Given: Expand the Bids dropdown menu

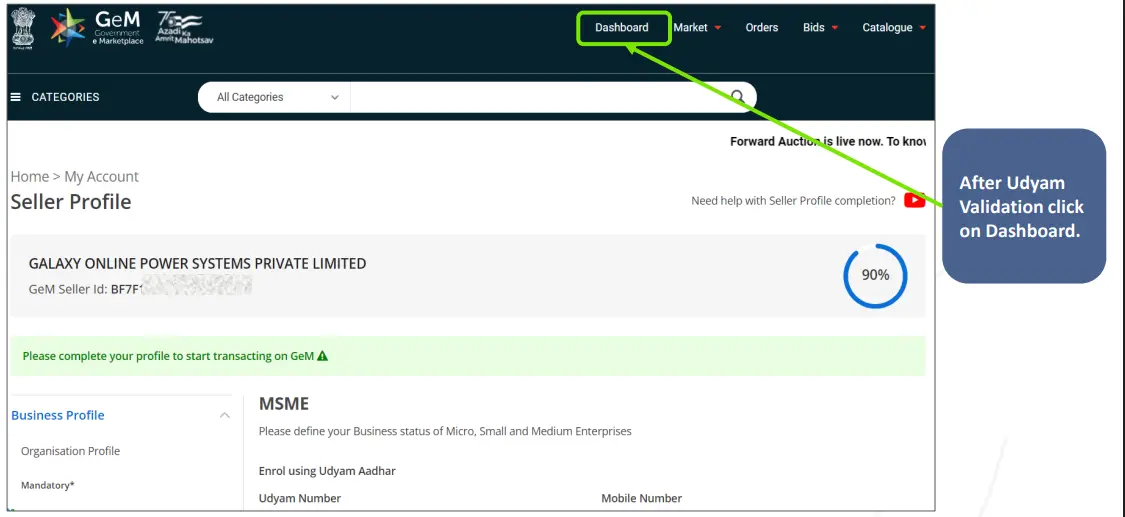Looking at the screenshot, I should coord(821,27).
